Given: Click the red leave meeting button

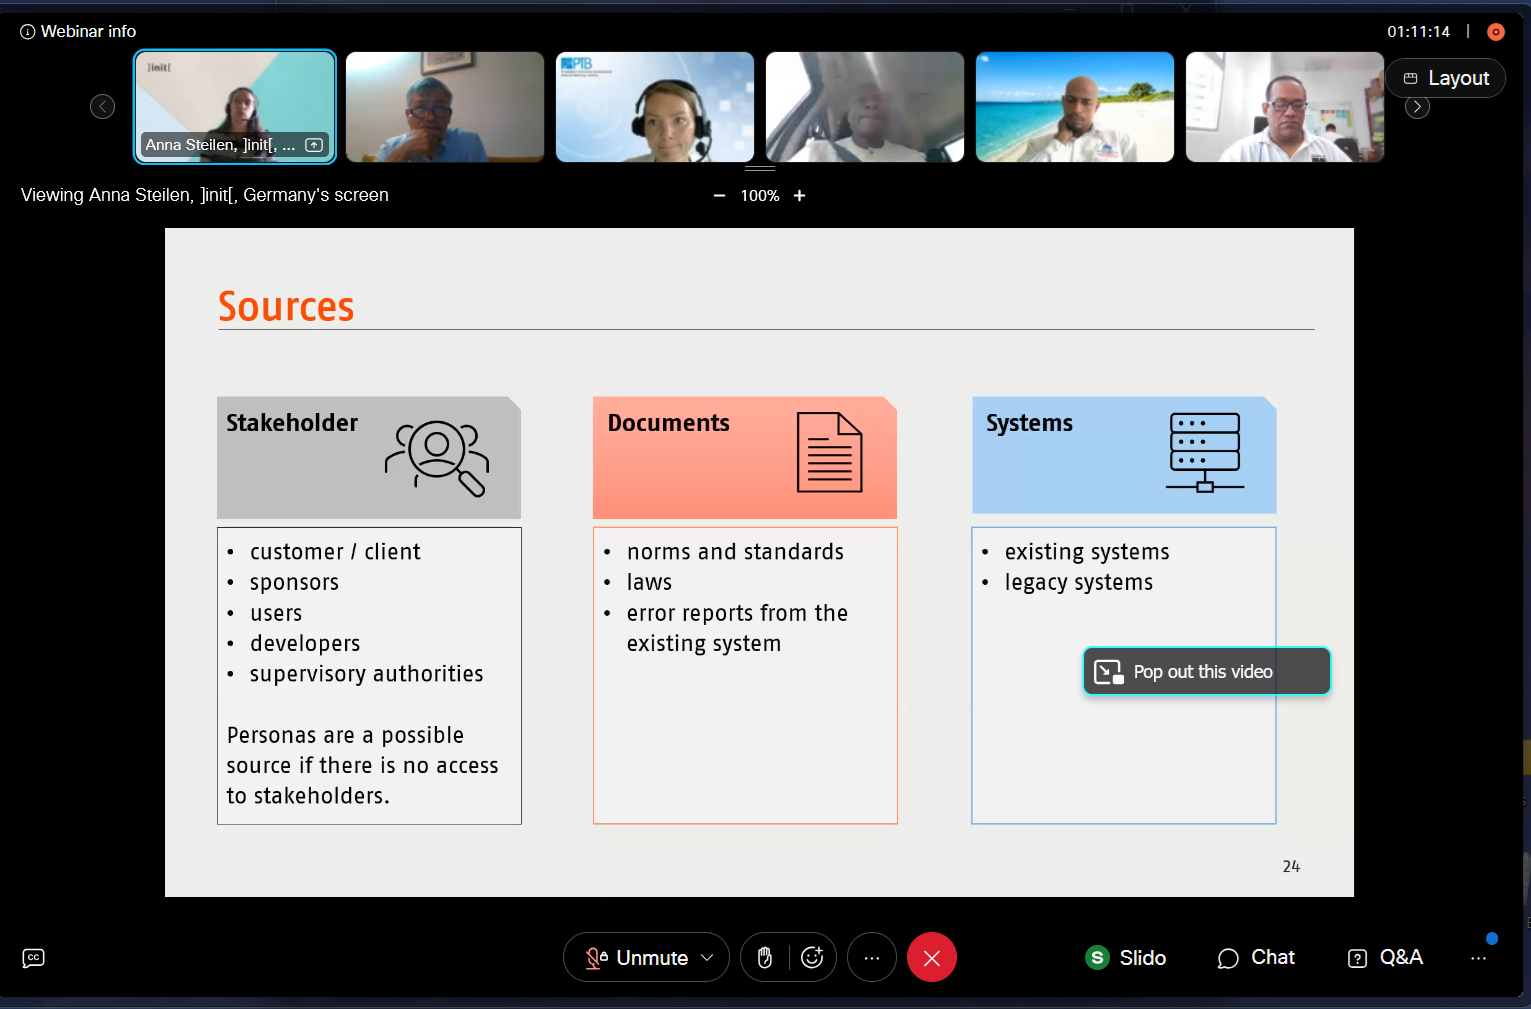Looking at the screenshot, I should tap(931, 958).
